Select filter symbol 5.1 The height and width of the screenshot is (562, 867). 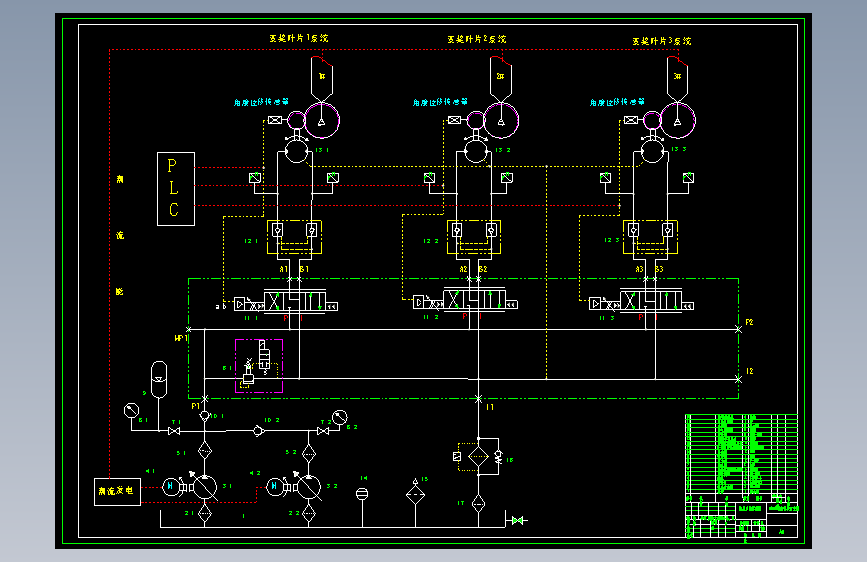pyautogui.click(x=205, y=451)
